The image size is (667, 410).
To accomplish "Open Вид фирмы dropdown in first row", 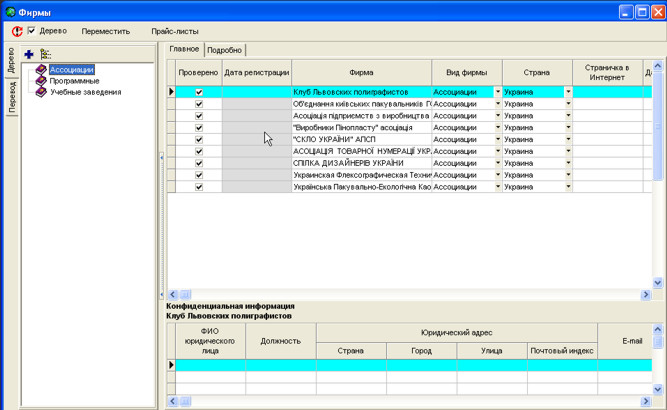I will 498,92.
